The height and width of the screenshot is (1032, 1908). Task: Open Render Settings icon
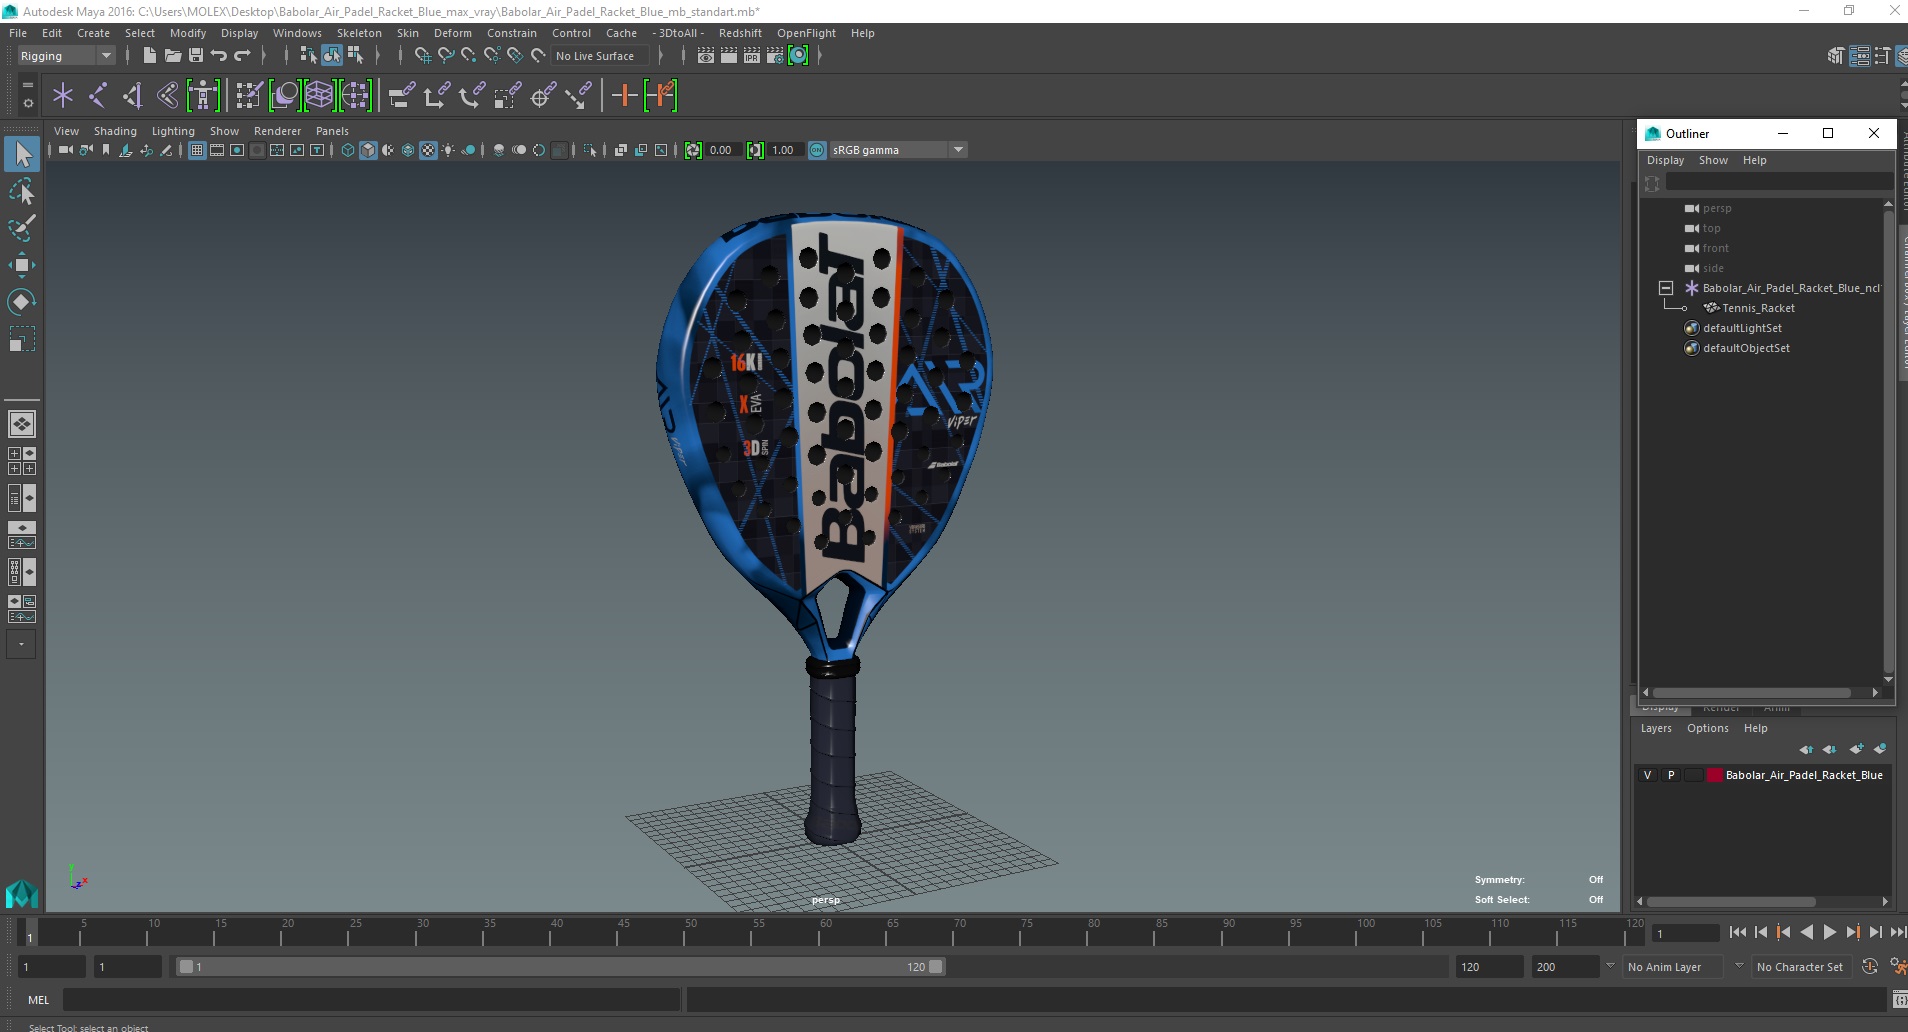tap(775, 56)
